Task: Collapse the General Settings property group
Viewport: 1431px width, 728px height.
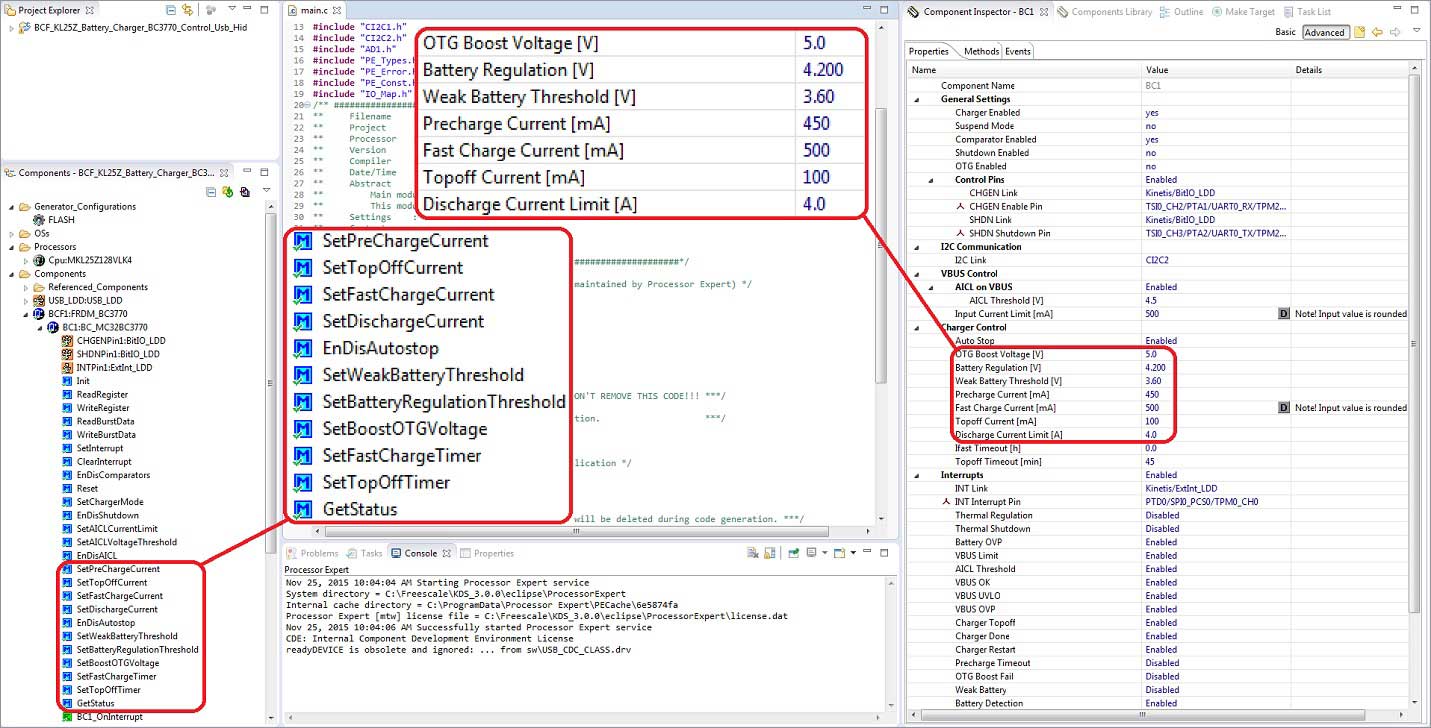Action: [x=918, y=99]
